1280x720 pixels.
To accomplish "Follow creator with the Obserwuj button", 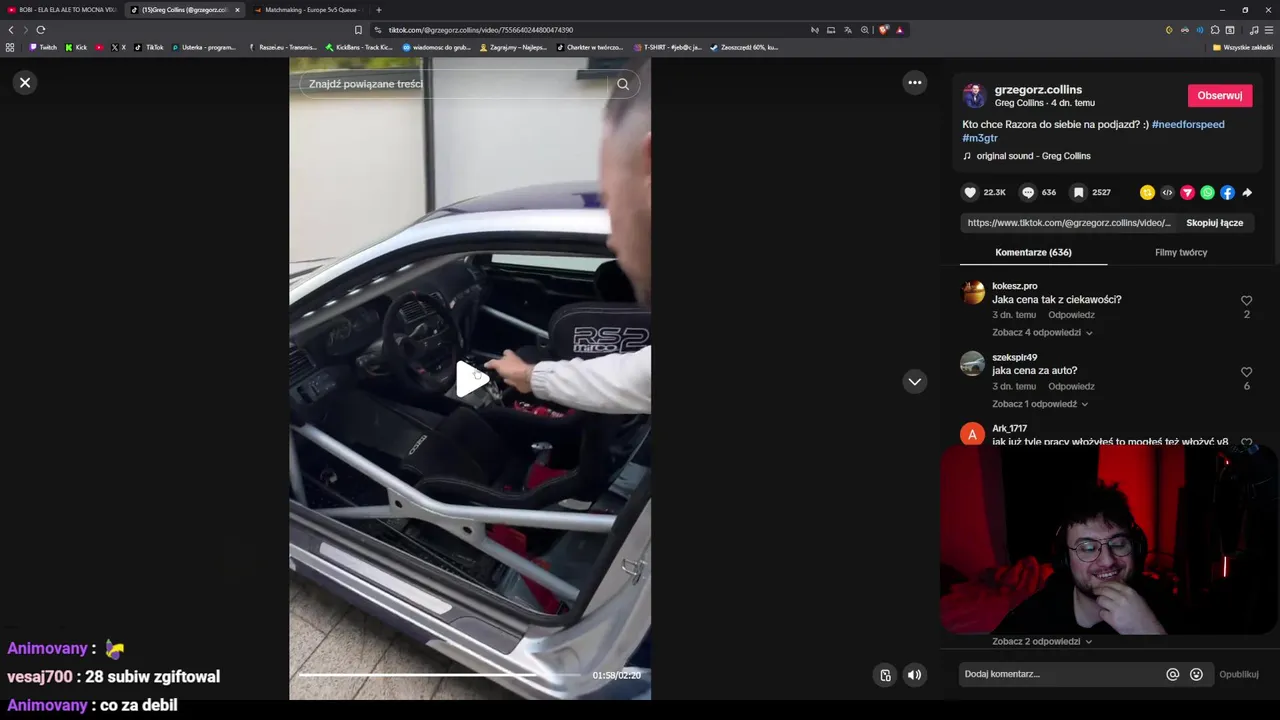I will [x=1219, y=96].
